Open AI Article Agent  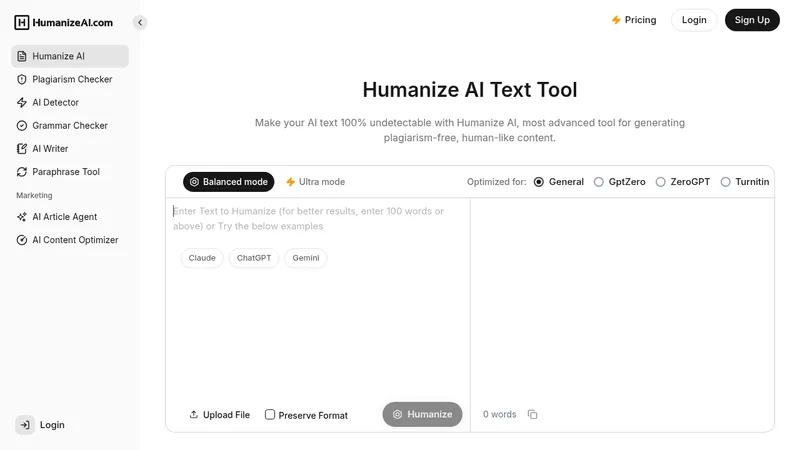[x=70, y=217]
